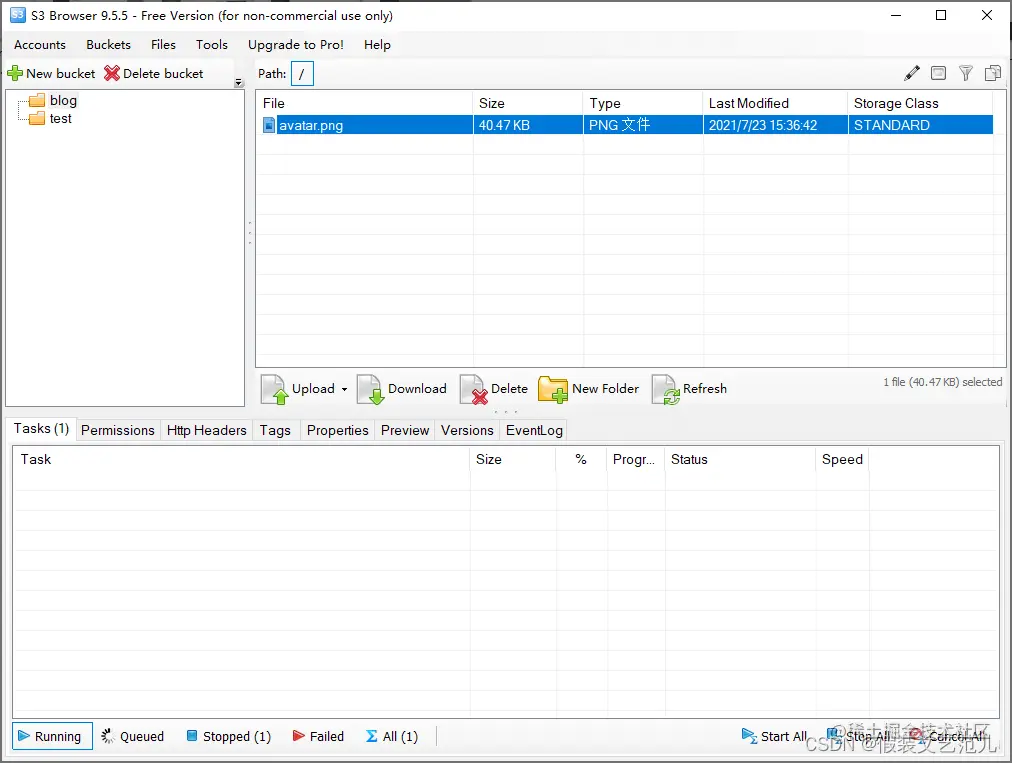Click the Delete bucket red X icon

(x=112, y=74)
